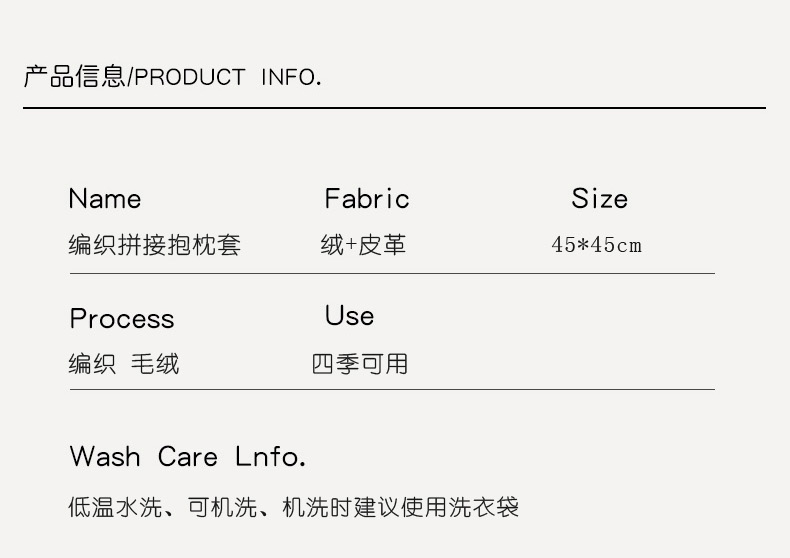Select the Fabric column label
This screenshot has width=790, height=558.
pos(367,199)
